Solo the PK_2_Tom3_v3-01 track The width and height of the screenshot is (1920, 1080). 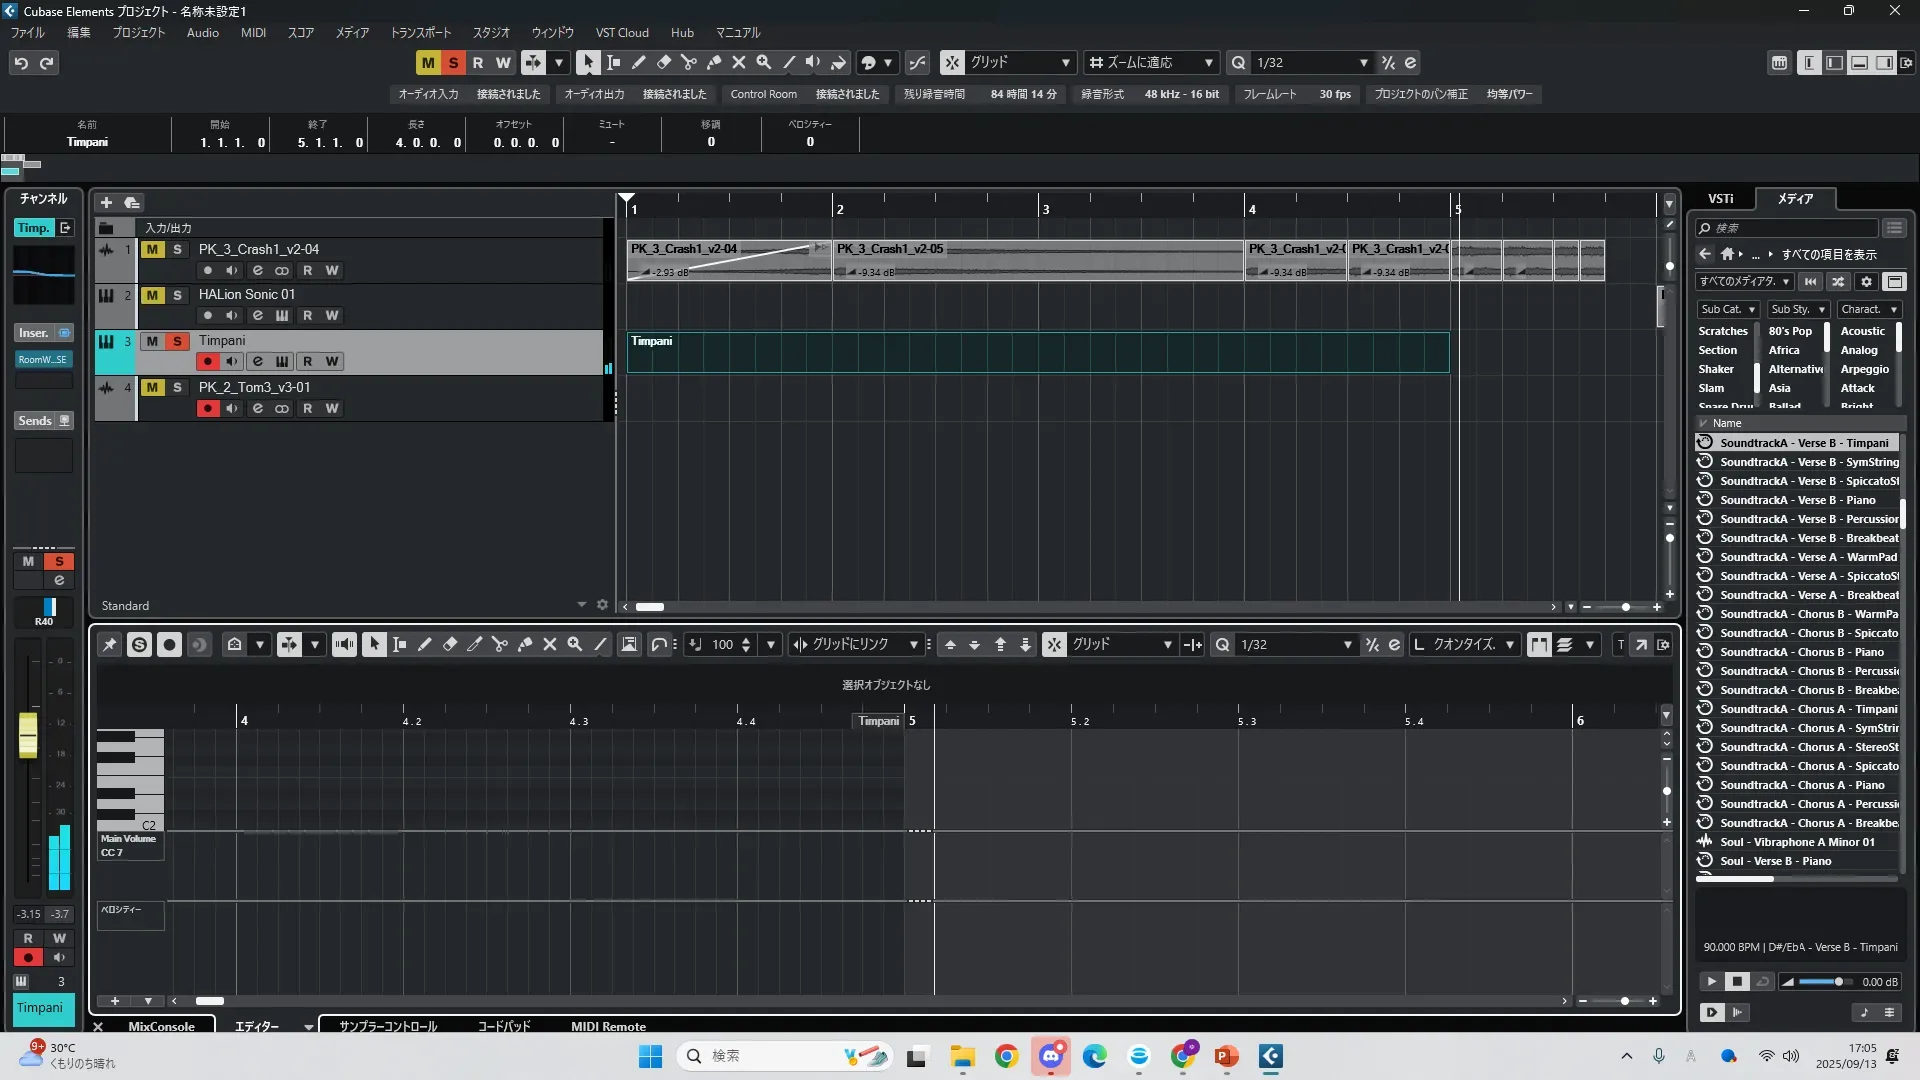tap(177, 387)
